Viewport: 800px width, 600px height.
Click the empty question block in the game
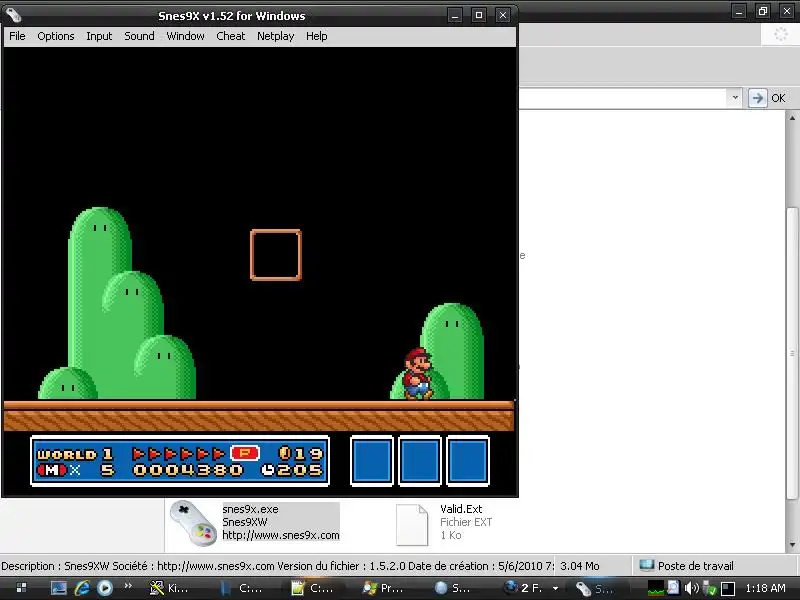click(276, 255)
